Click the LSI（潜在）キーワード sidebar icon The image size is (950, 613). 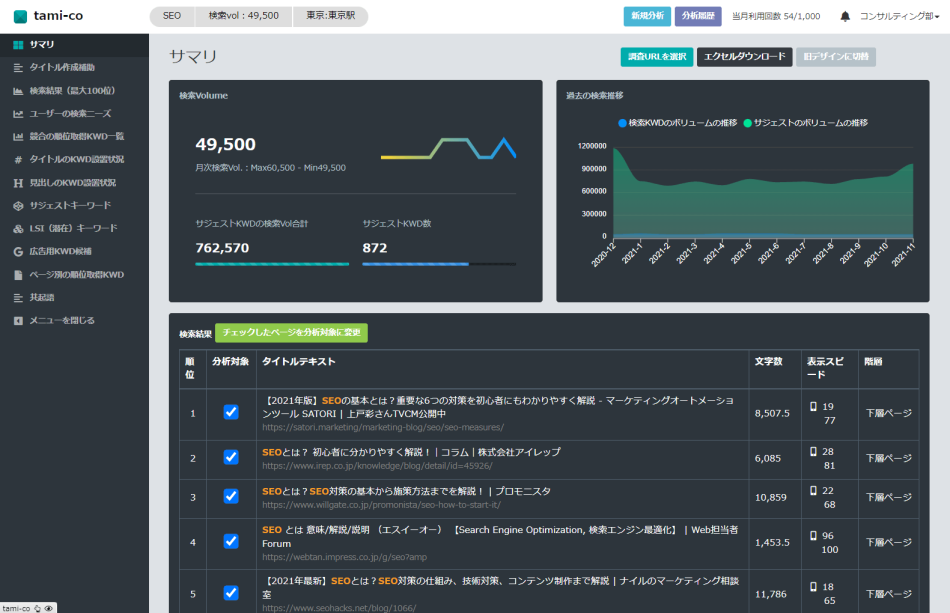[18, 228]
